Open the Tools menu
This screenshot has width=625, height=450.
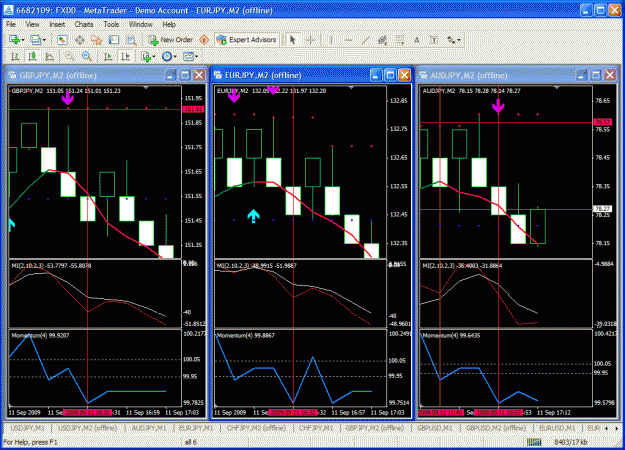(111, 24)
